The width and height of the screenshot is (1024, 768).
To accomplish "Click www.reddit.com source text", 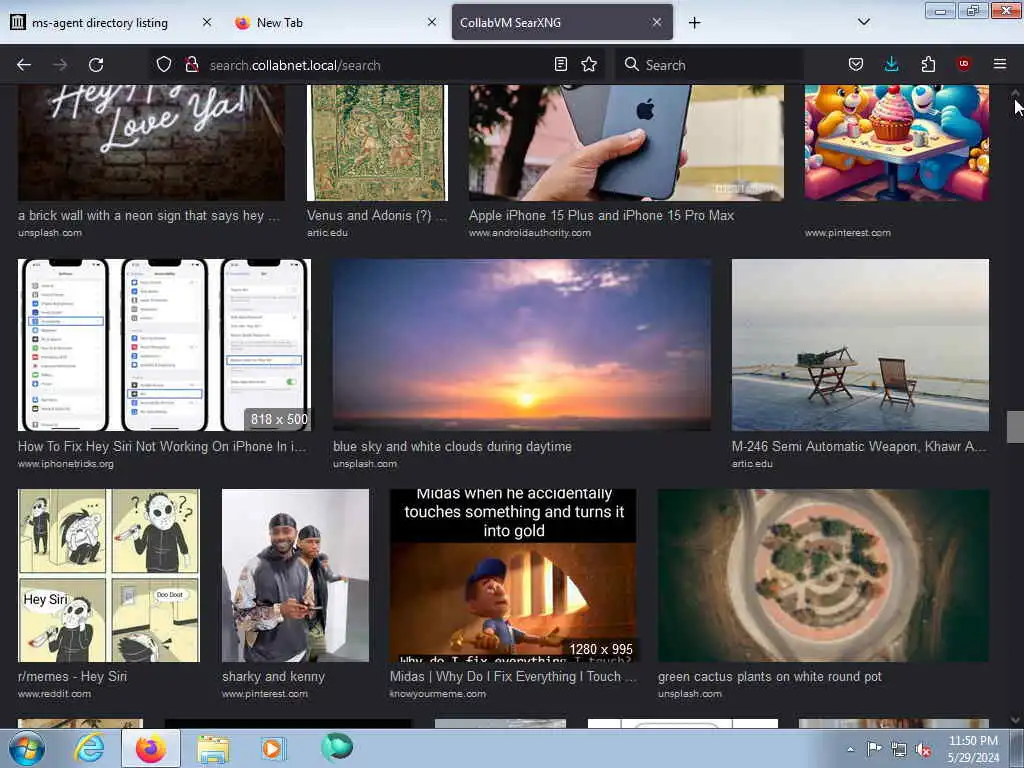I will pos(54,694).
